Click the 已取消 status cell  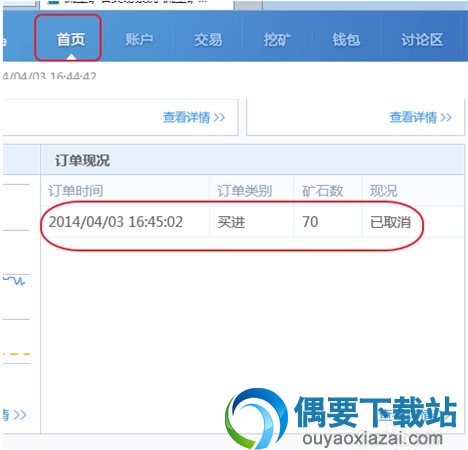tap(390, 222)
